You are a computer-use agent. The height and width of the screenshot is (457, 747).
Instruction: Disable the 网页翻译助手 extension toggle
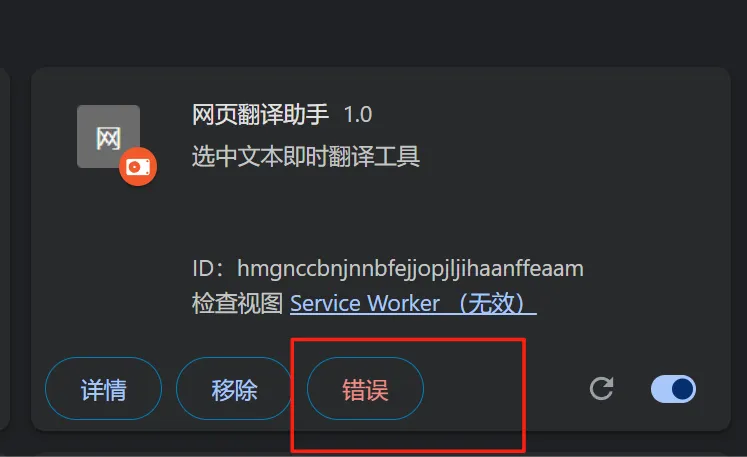[673, 389]
